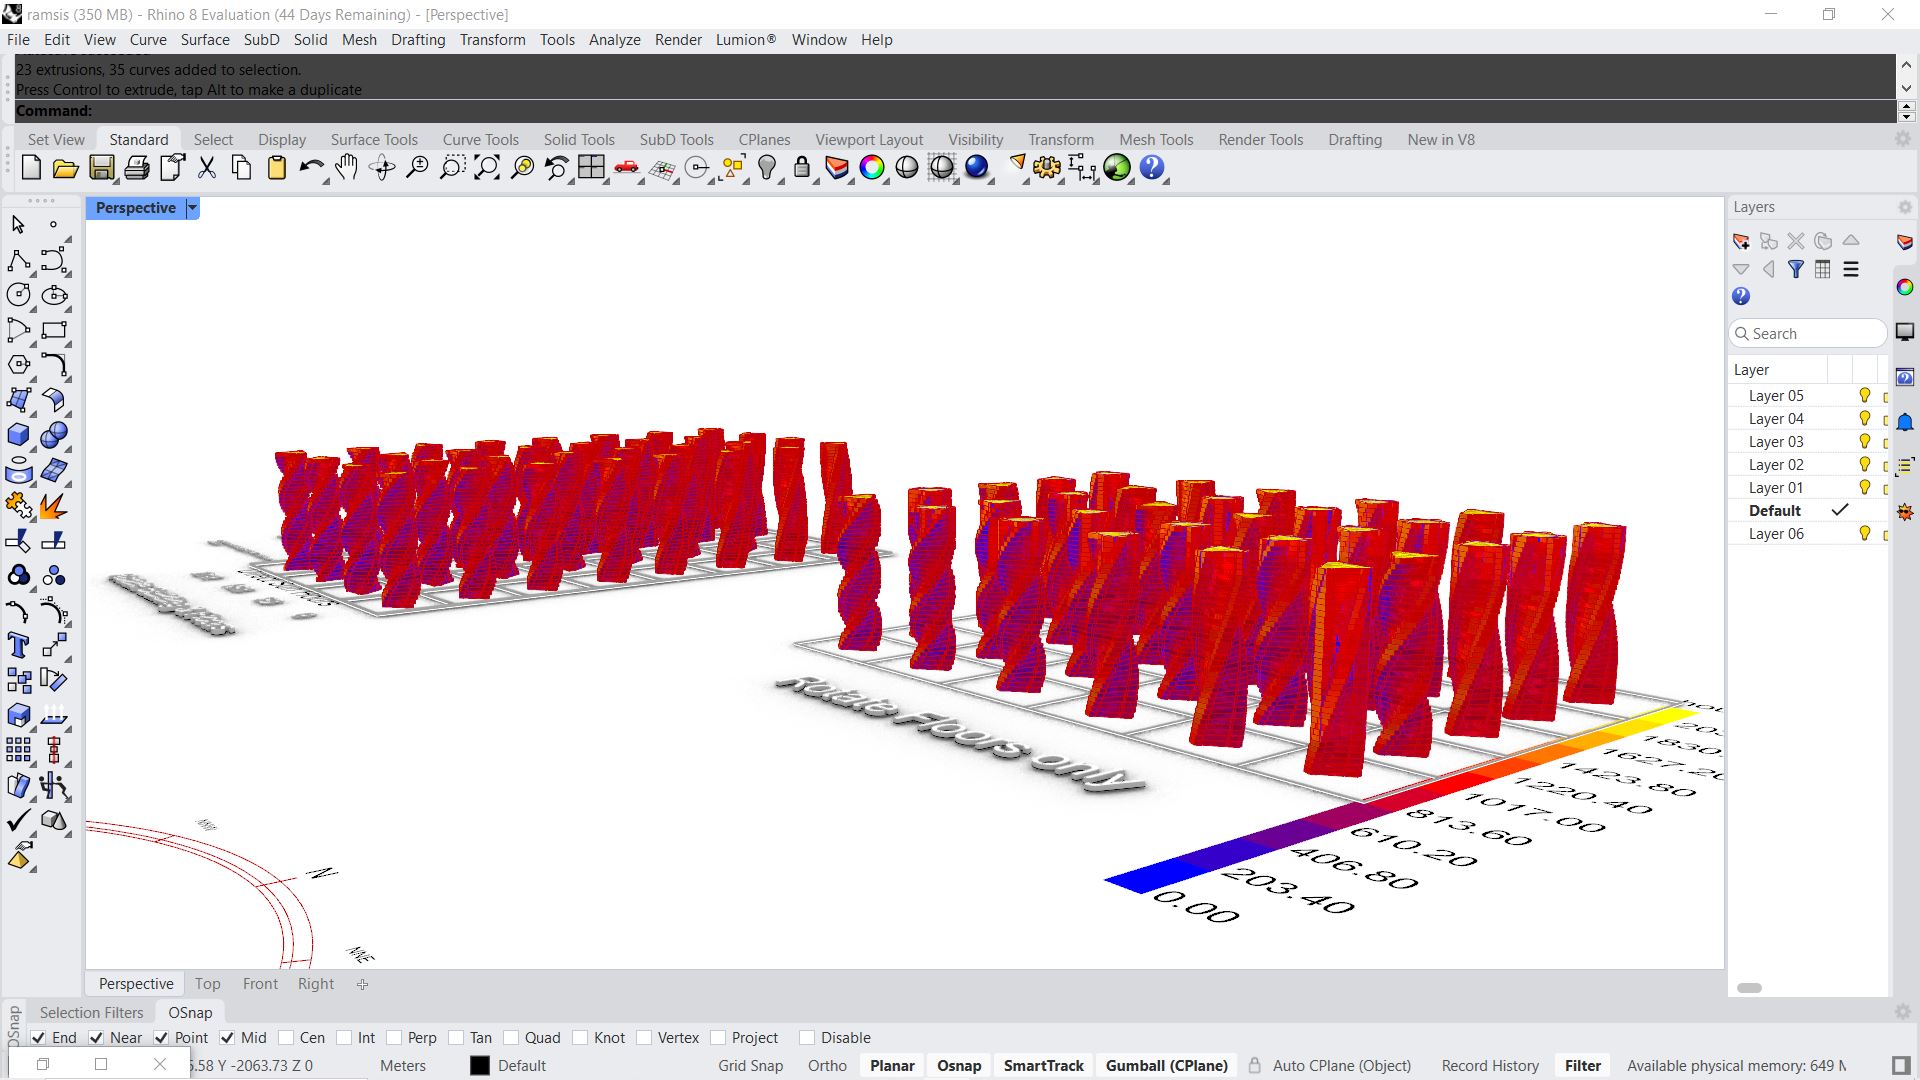
Task: Toggle Layer 05 visibility bulb
Action: coord(1864,395)
